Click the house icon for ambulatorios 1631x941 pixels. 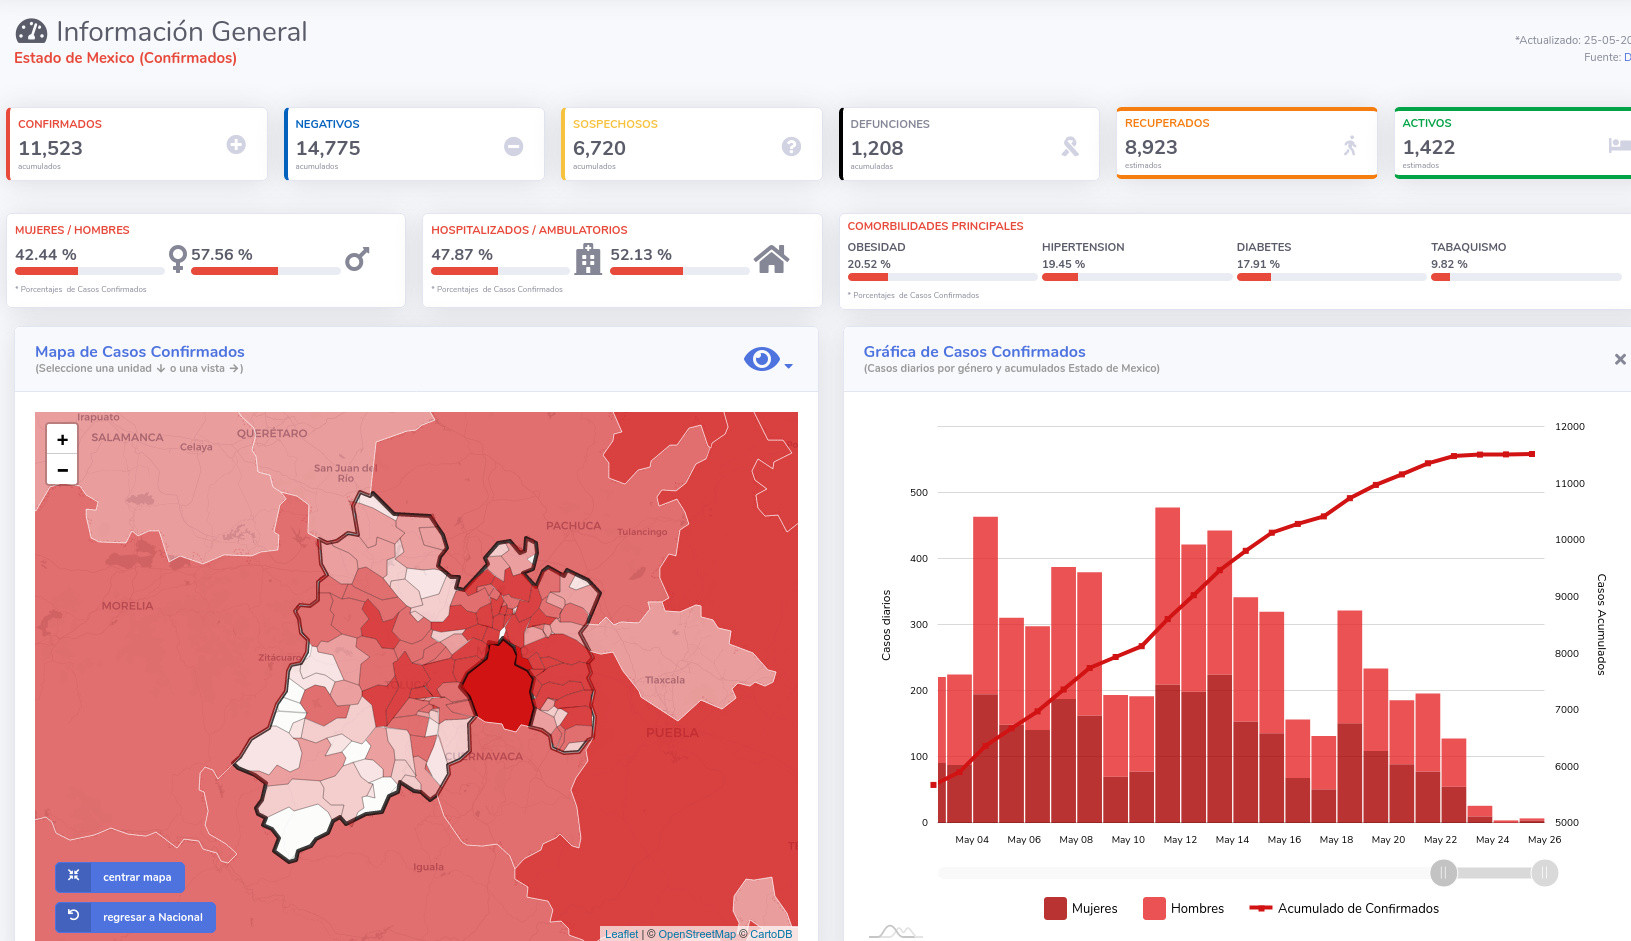(771, 259)
